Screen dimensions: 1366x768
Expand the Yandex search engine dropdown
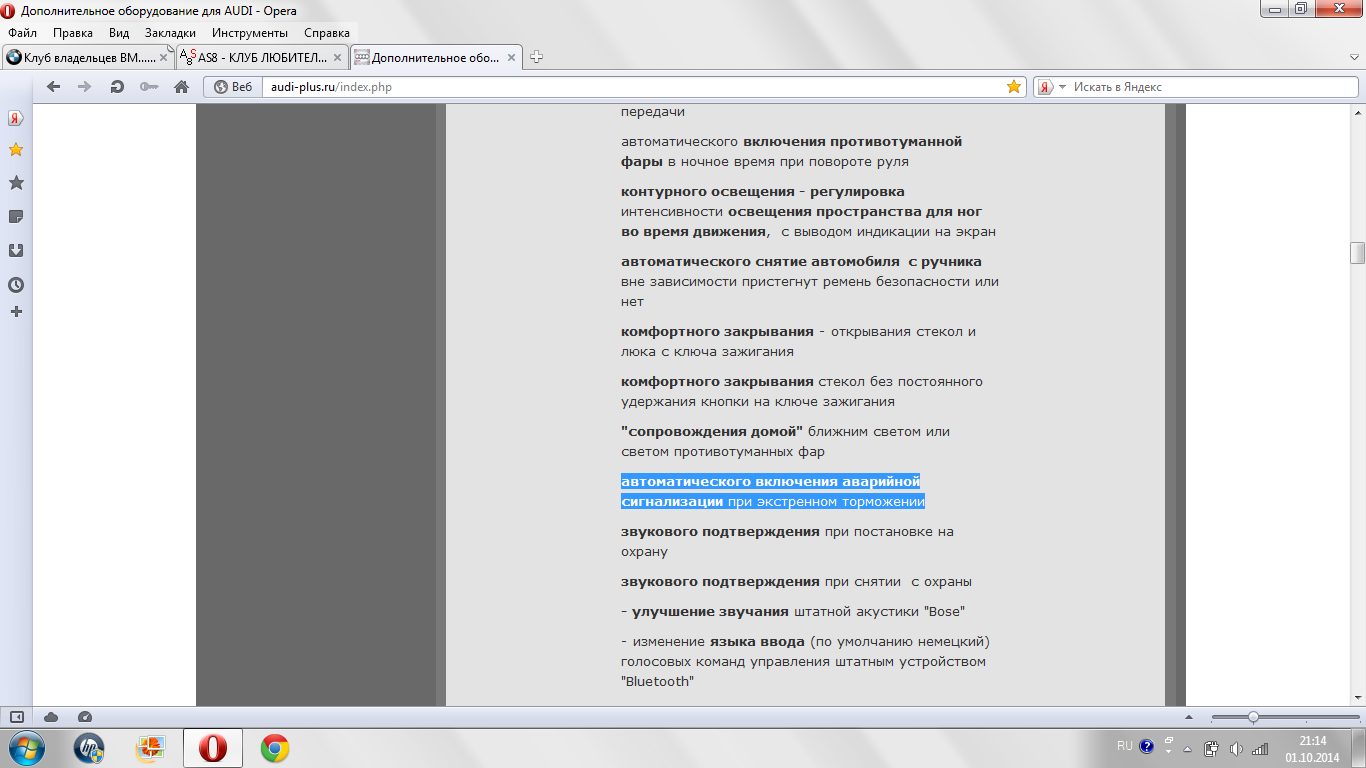[x=1062, y=87]
